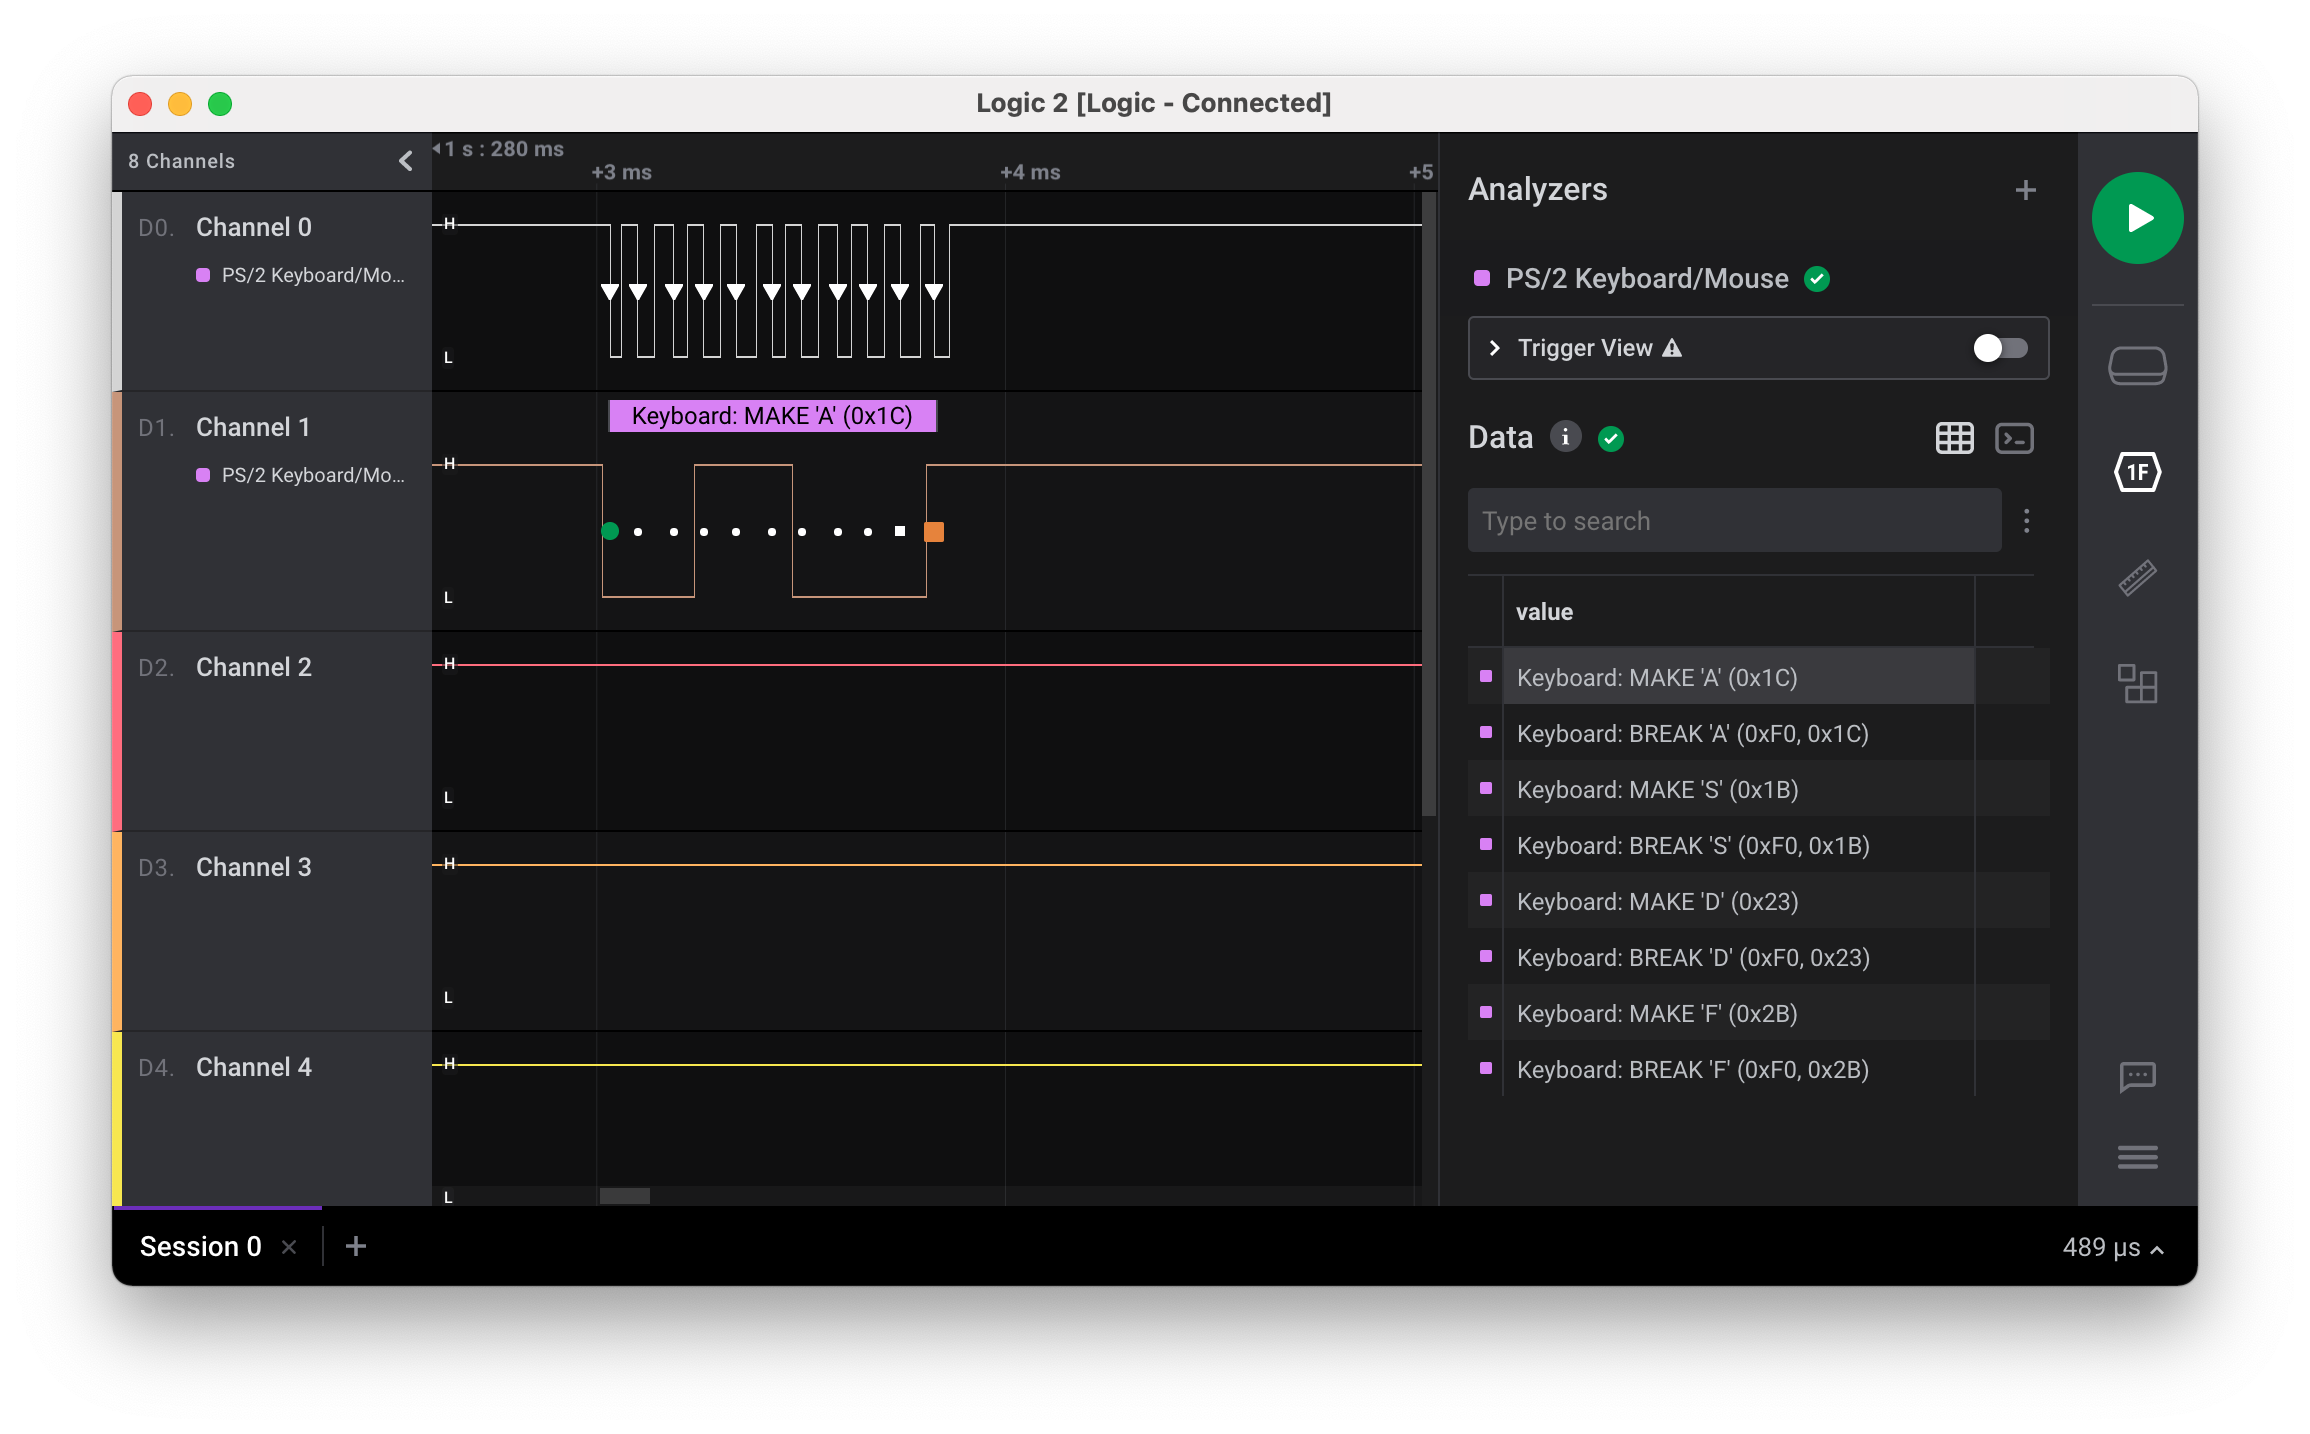
Task: Open the hamburger main menu icon
Action: [2137, 1157]
